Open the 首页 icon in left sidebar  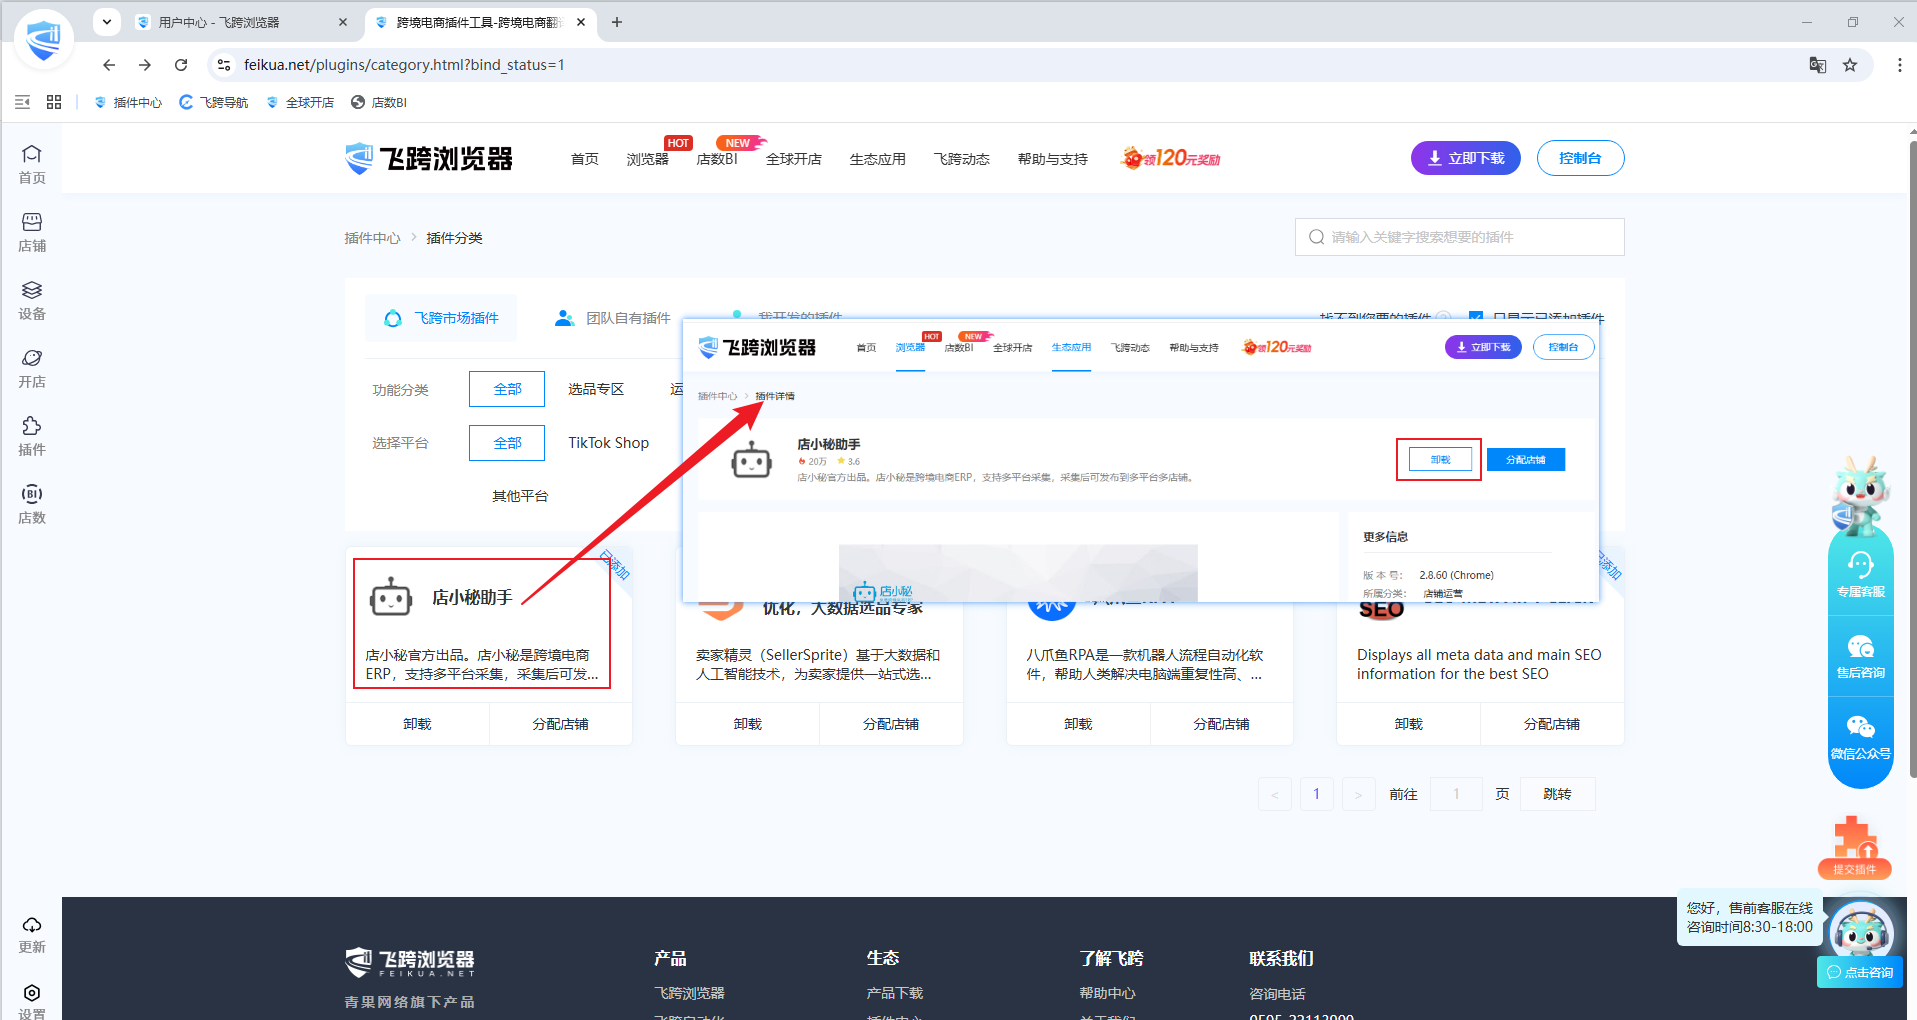(32, 164)
